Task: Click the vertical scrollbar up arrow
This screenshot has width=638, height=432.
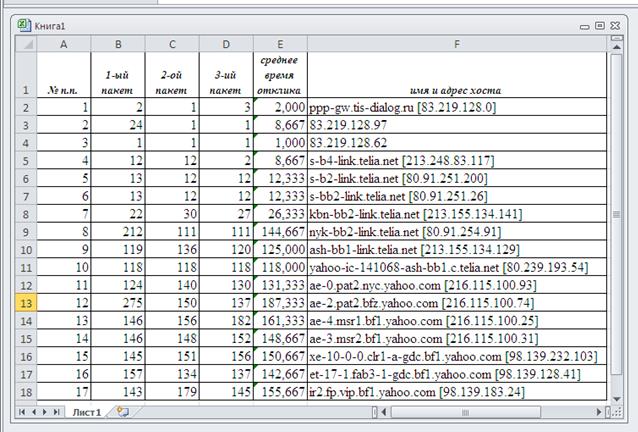Action: pyautogui.click(x=616, y=47)
